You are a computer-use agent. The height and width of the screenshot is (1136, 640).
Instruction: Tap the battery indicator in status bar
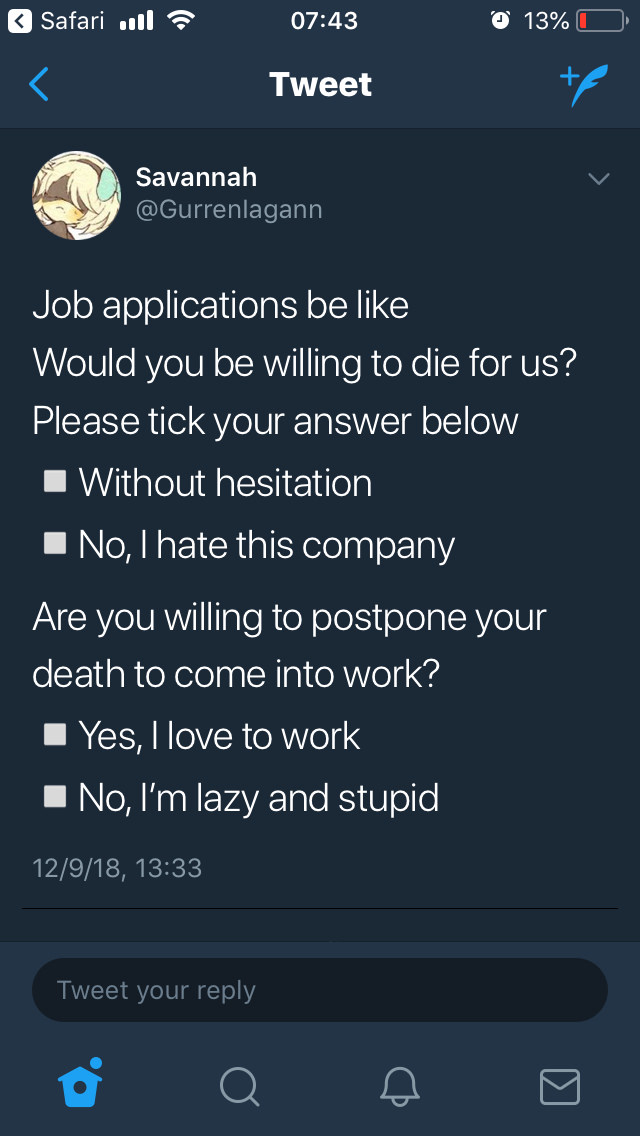click(598, 21)
